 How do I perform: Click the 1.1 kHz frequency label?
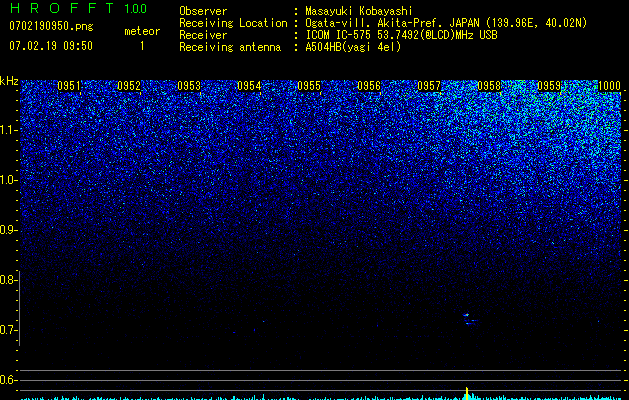(x=9, y=130)
